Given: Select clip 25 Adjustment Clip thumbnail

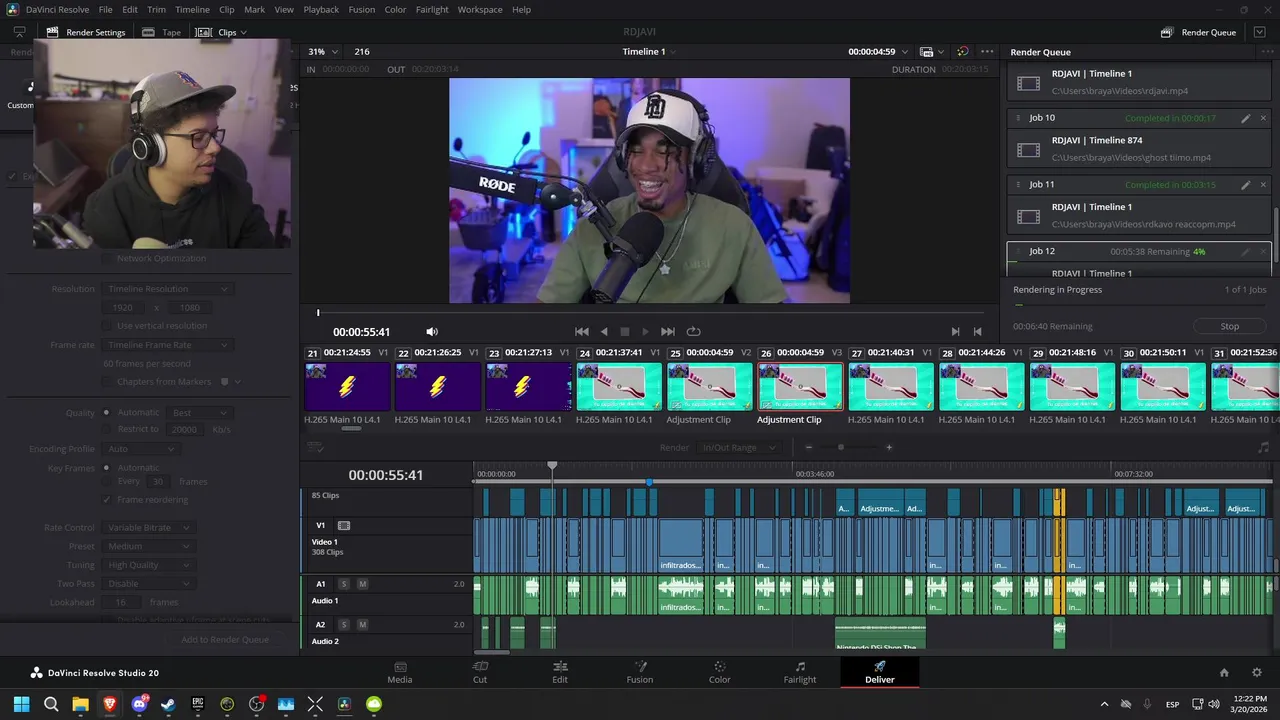Looking at the screenshot, I should coord(710,387).
